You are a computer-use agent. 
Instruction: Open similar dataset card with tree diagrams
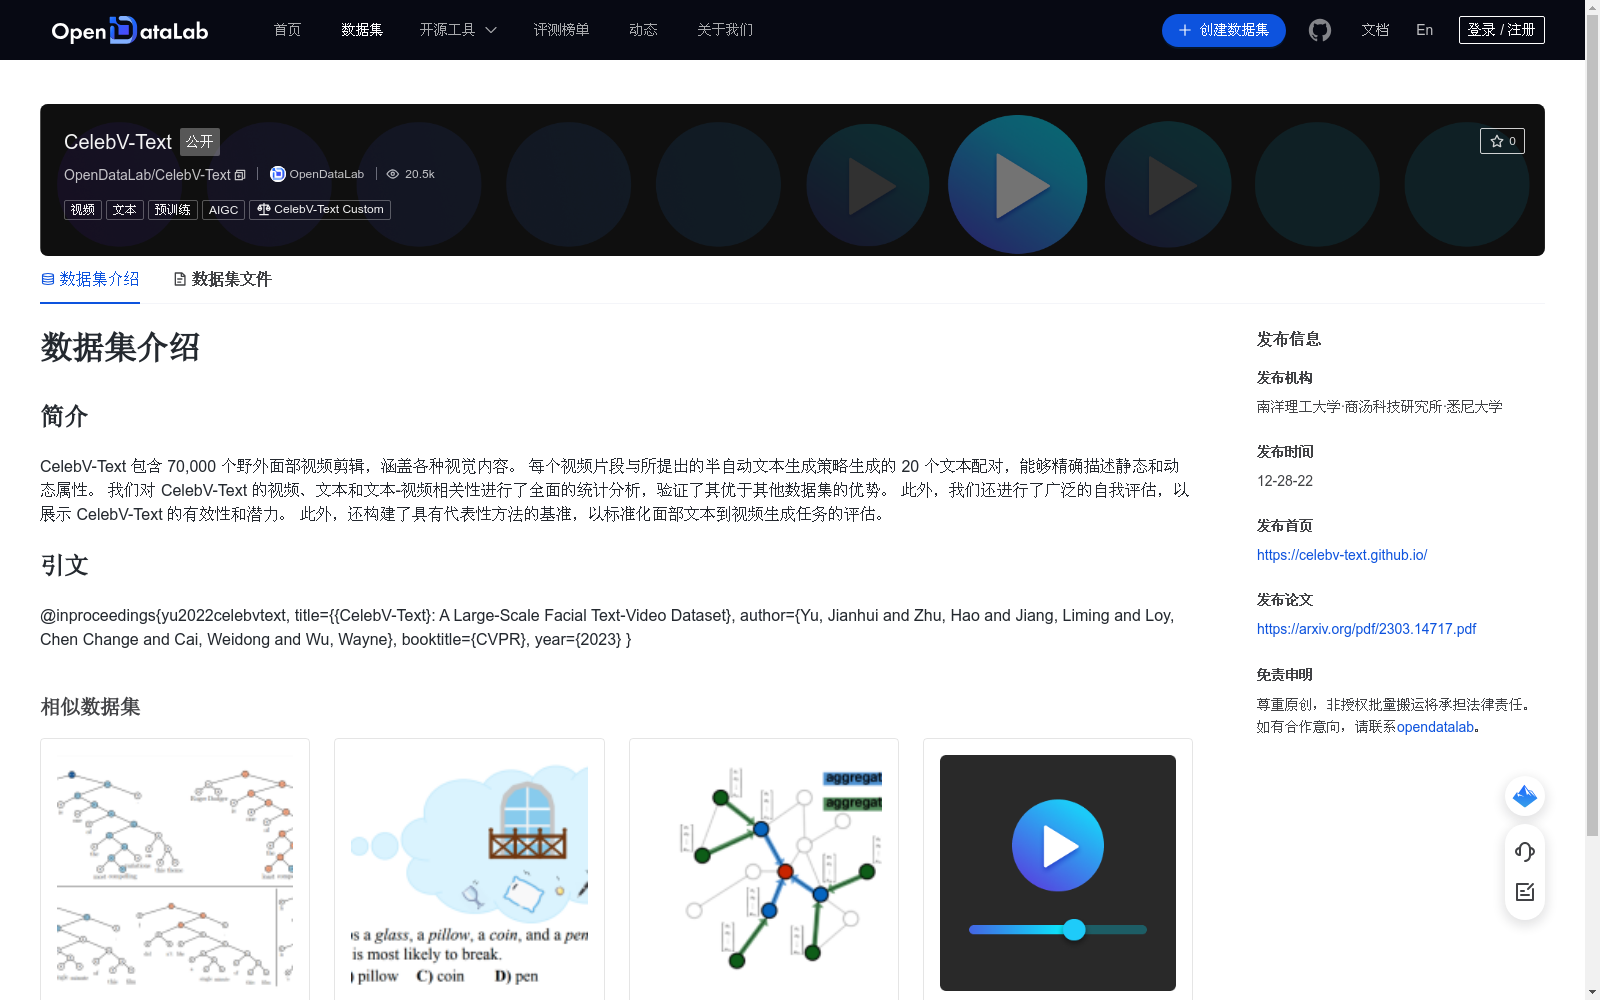pos(175,869)
